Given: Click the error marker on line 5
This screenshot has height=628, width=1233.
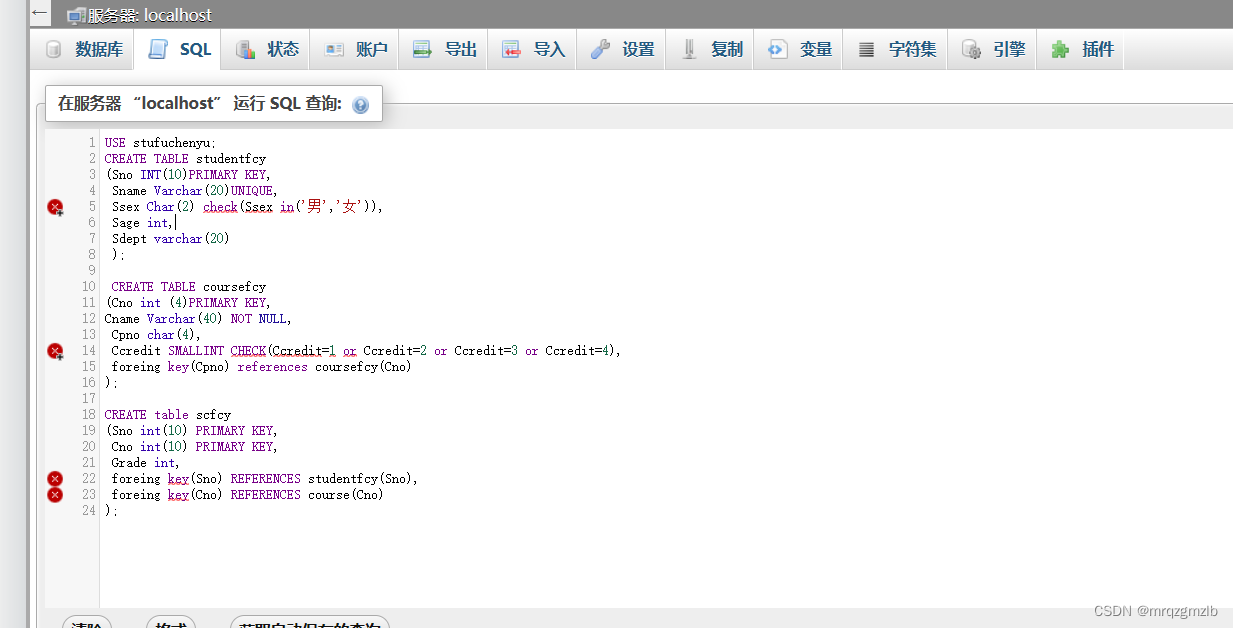Looking at the screenshot, I should [55, 207].
